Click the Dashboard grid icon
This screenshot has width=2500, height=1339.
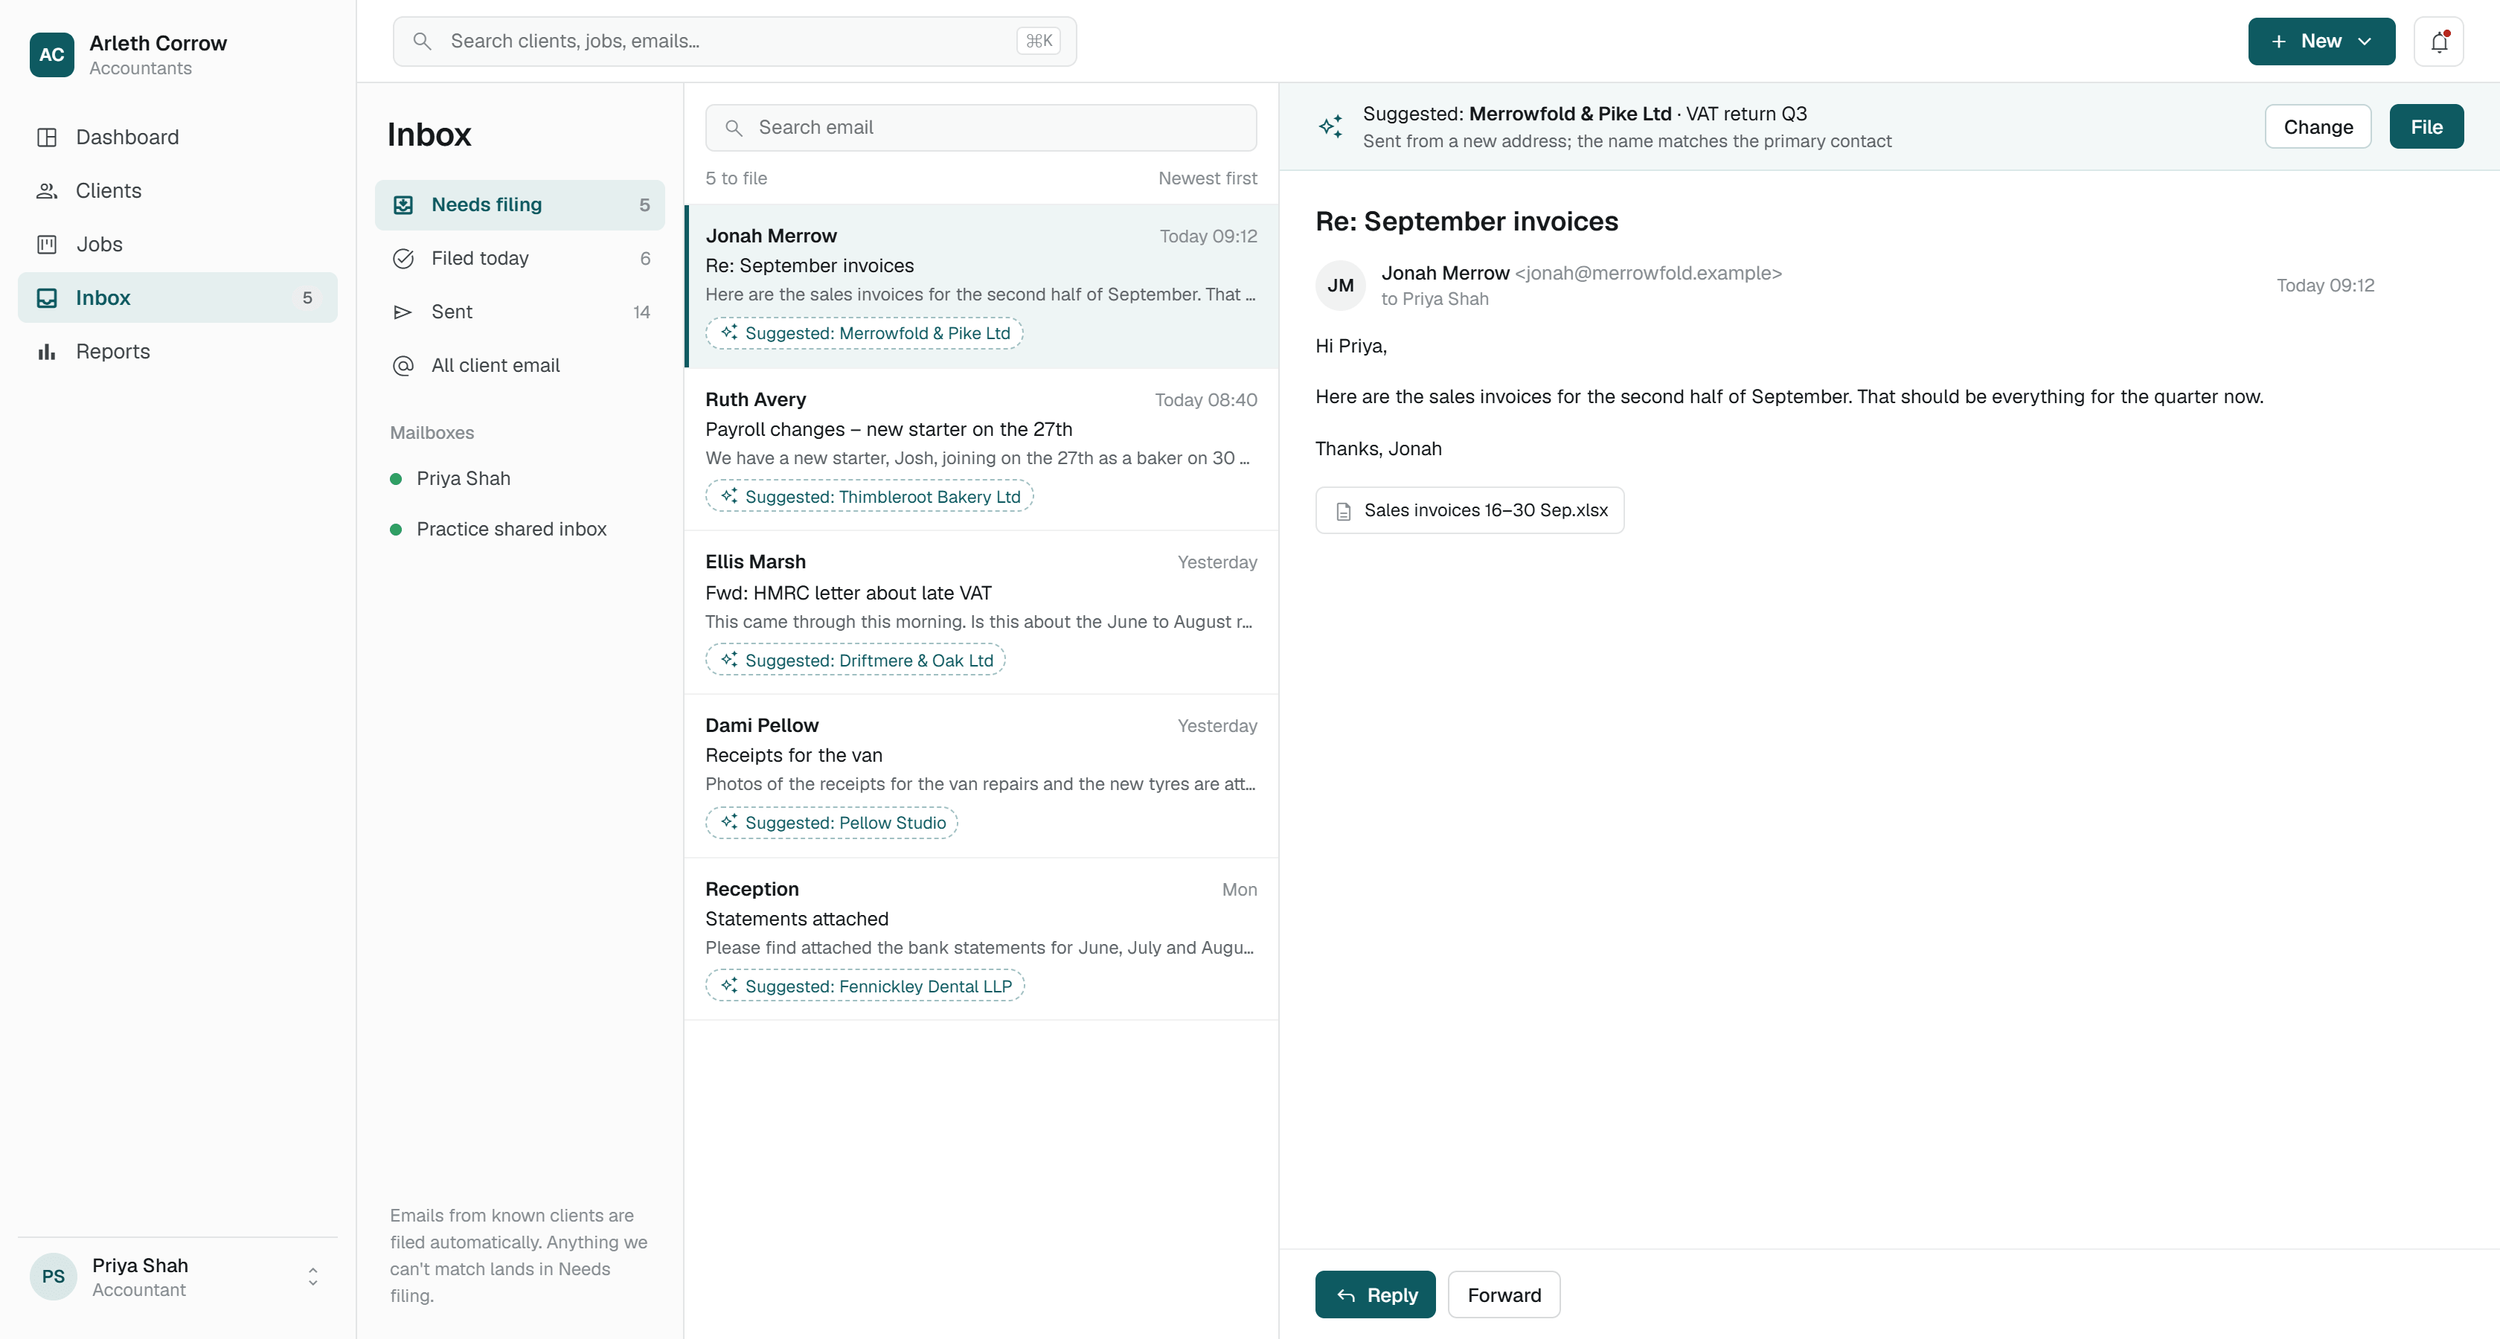tap(47, 137)
